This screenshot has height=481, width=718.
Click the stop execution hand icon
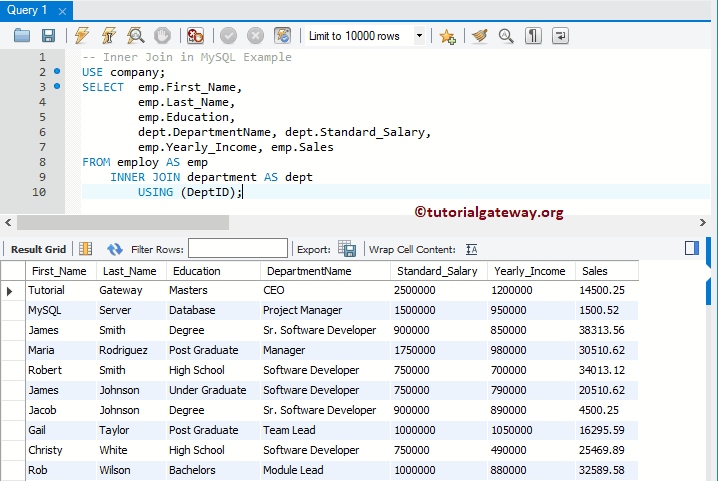[x=161, y=36]
